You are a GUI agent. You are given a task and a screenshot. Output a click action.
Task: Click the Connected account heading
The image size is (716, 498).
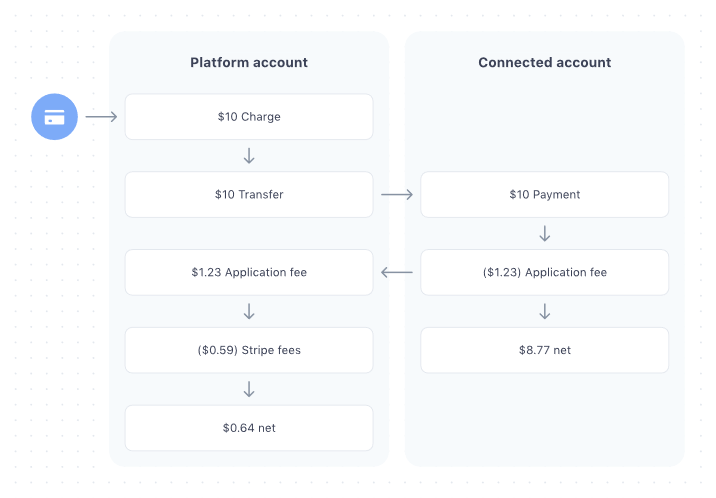point(545,62)
